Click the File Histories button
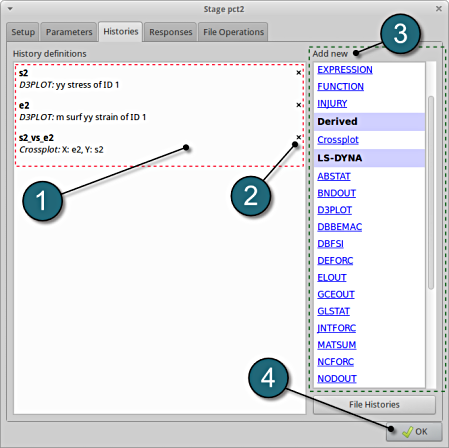The image size is (449, 448). click(x=374, y=405)
